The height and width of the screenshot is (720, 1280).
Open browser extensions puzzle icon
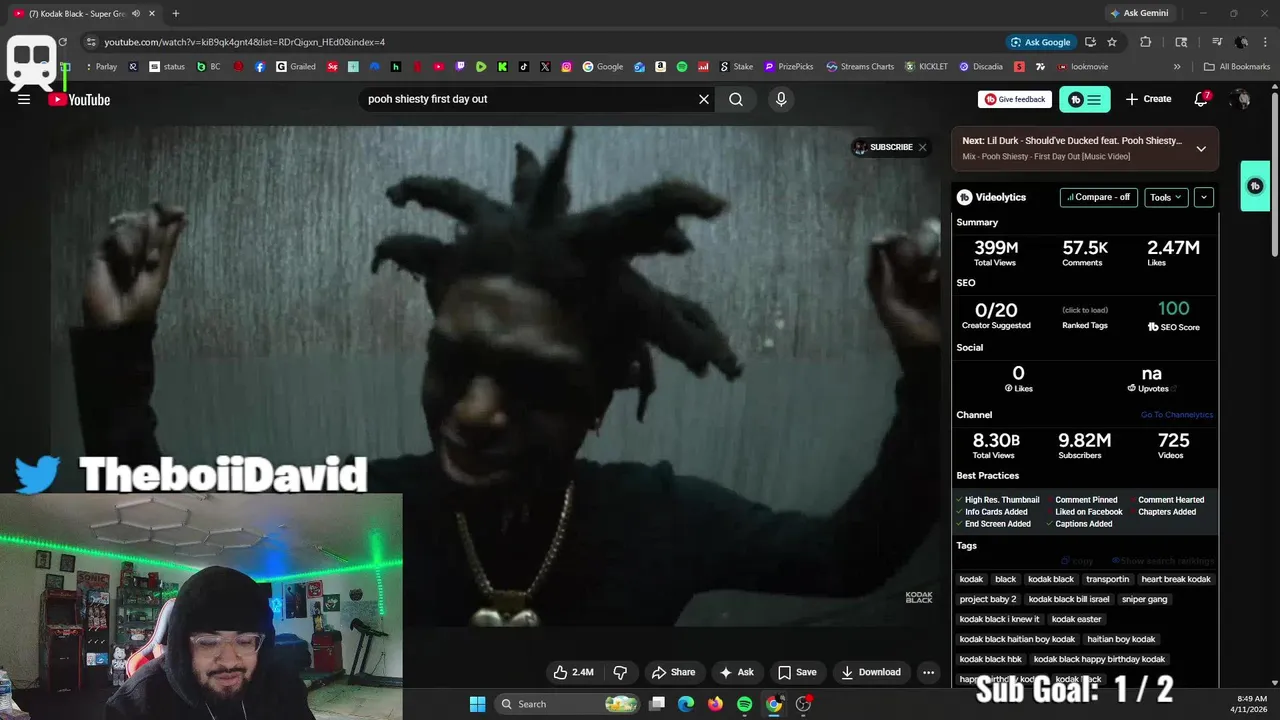tap(1146, 42)
